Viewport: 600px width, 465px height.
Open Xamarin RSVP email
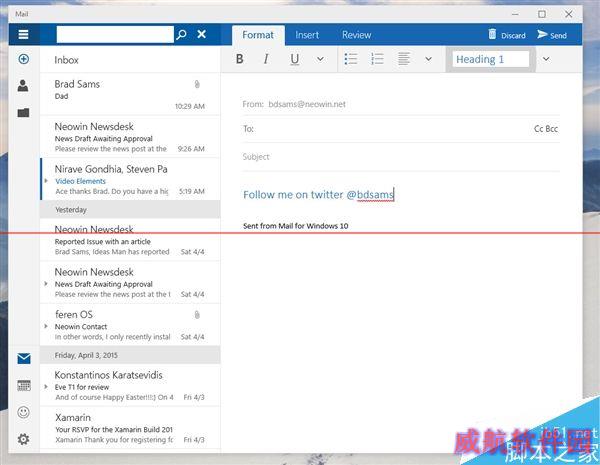coord(130,428)
